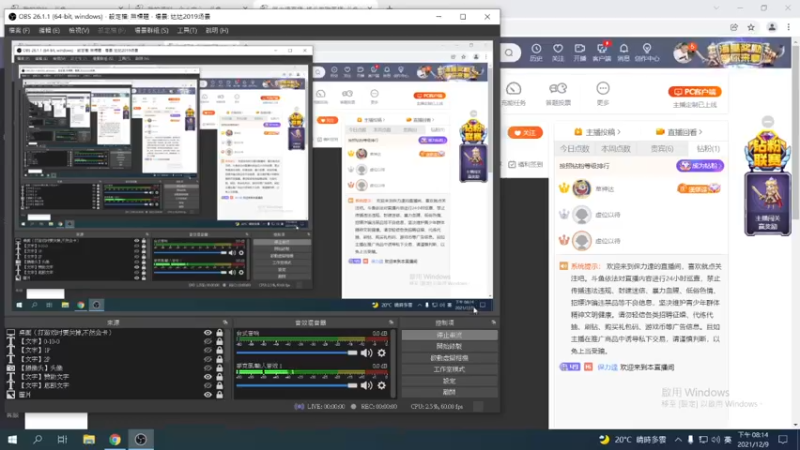Switch to the 贵宾(6) tab
The width and height of the screenshot is (800, 450).
point(662,148)
